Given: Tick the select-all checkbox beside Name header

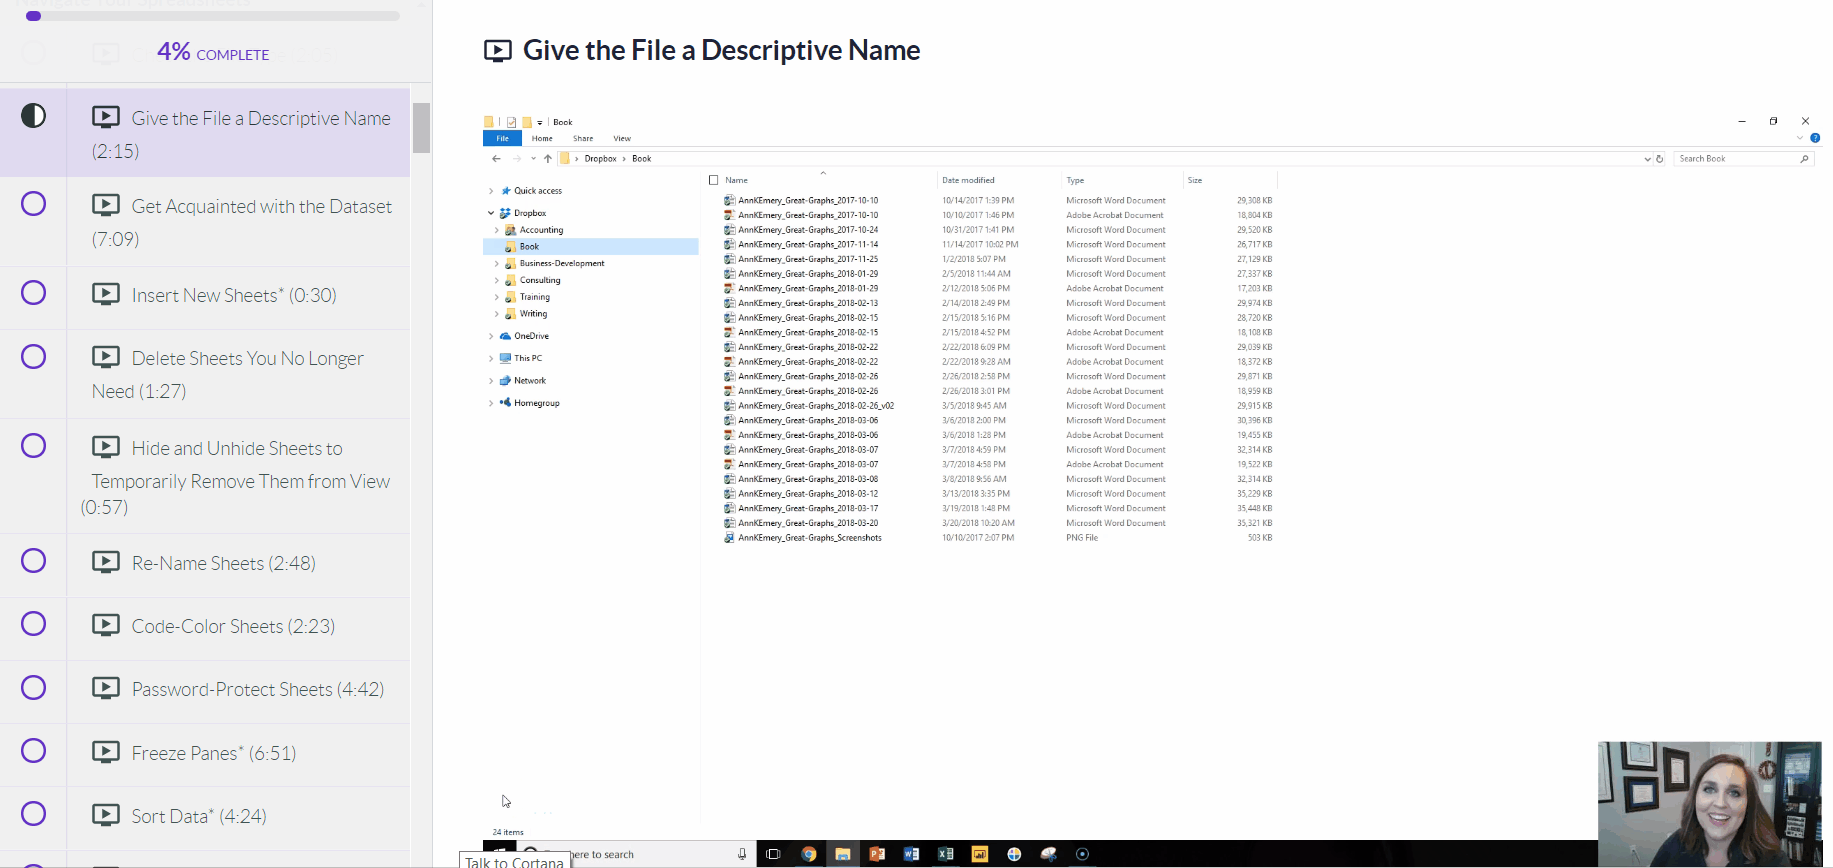Looking at the screenshot, I should [x=714, y=180].
